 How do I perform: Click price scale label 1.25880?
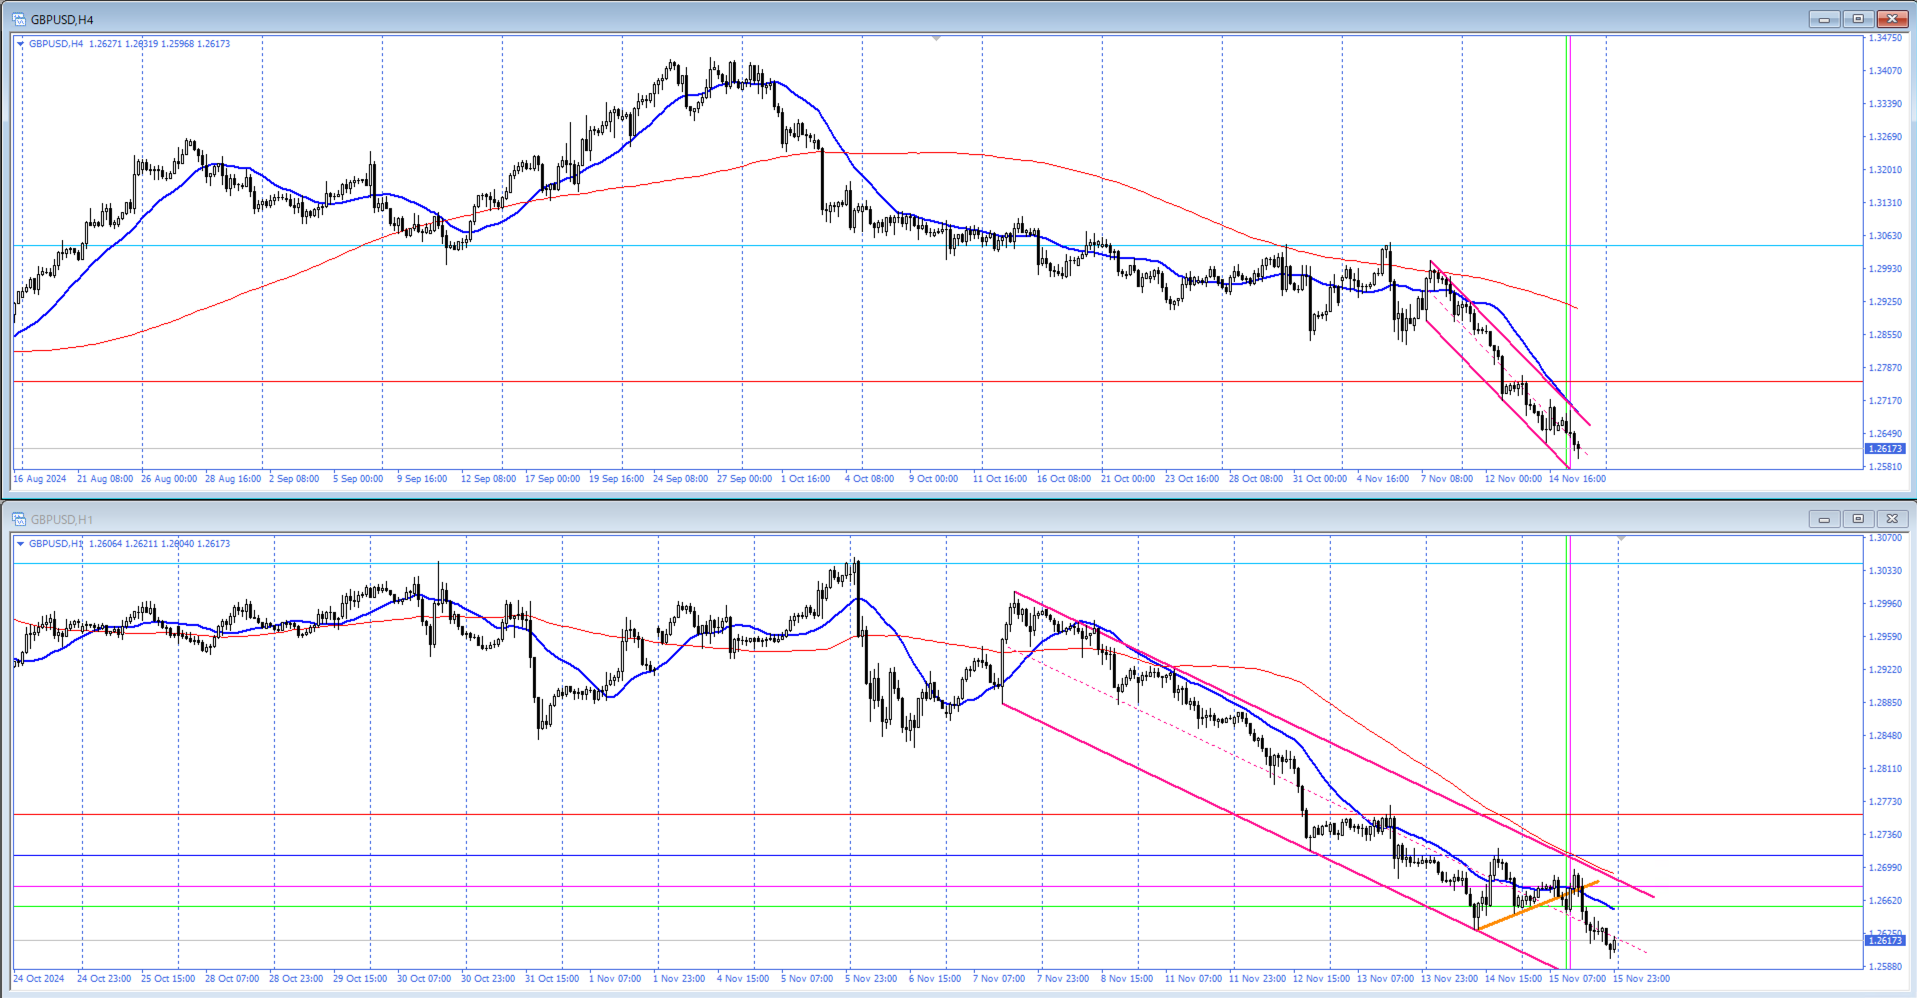(x=1885, y=967)
